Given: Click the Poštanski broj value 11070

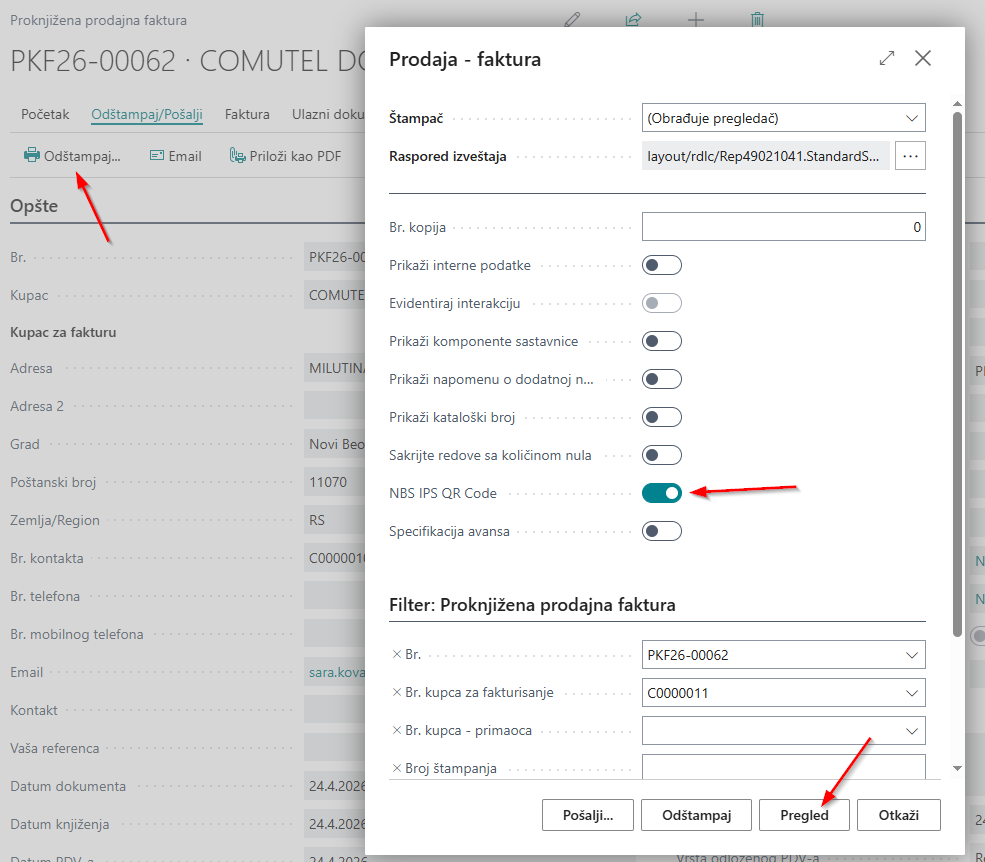Looking at the screenshot, I should pos(334,482).
